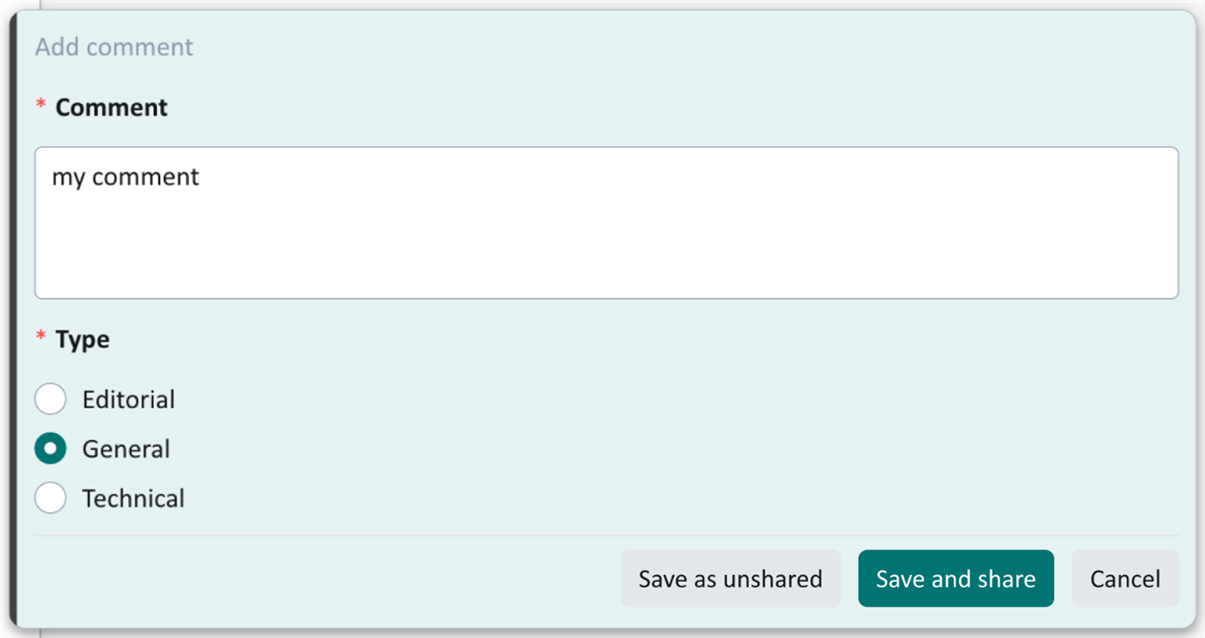Image resolution: width=1205 pixels, height=638 pixels.
Task: Click the 'my comment' text in the field
Action: click(x=126, y=178)
